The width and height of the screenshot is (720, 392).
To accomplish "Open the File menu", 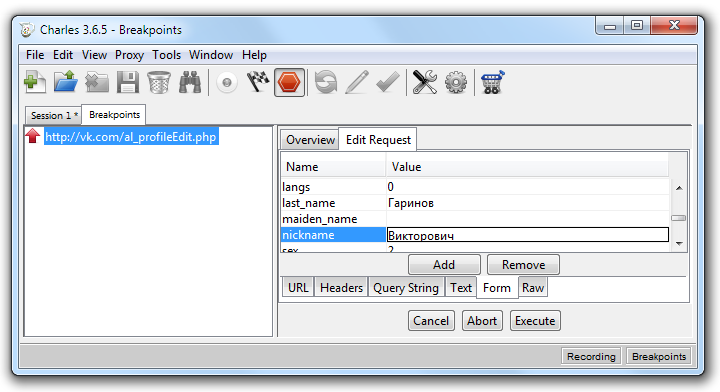I will pos(35,55).
